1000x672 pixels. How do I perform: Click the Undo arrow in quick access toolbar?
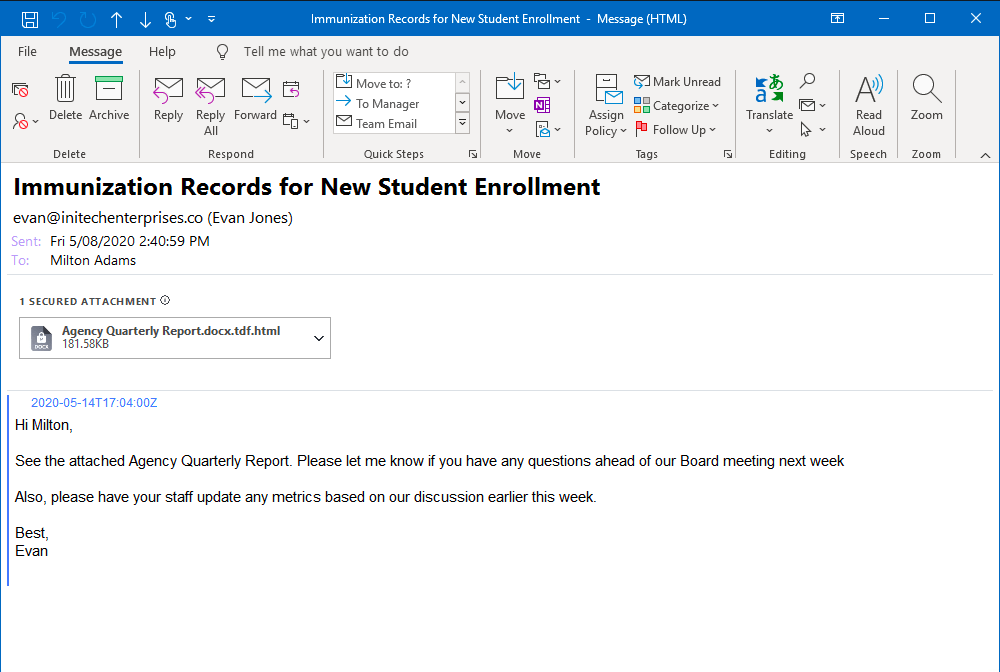pos(57,17)
